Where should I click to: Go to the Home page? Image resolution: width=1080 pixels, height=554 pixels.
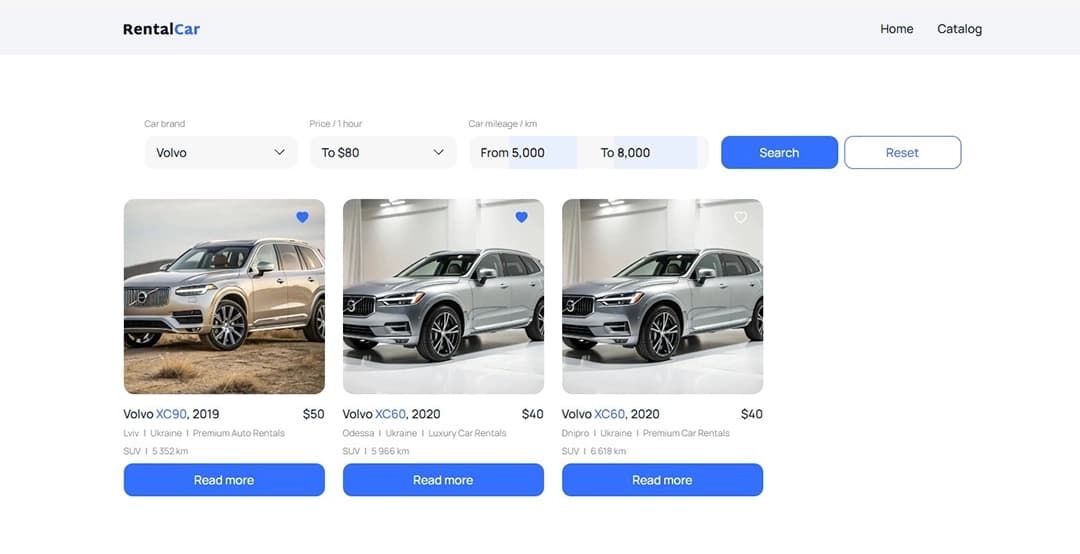(x=896, y=29)
